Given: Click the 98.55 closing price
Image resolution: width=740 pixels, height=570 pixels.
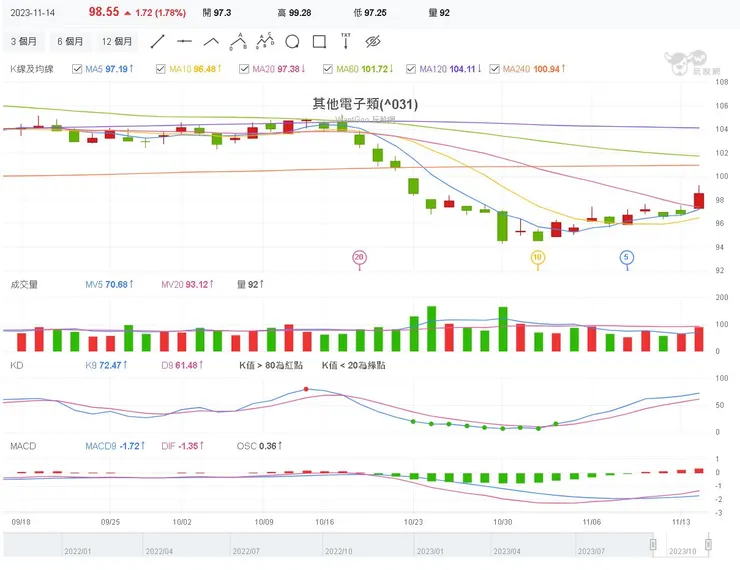Looking at the screenshot, I should (104, 12).
